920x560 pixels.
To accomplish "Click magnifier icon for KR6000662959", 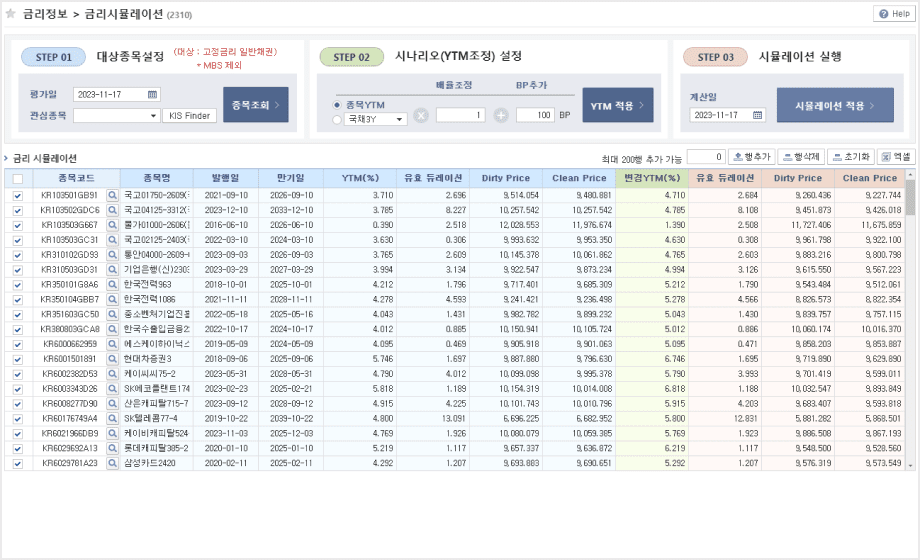I will (x=112, y=344).
